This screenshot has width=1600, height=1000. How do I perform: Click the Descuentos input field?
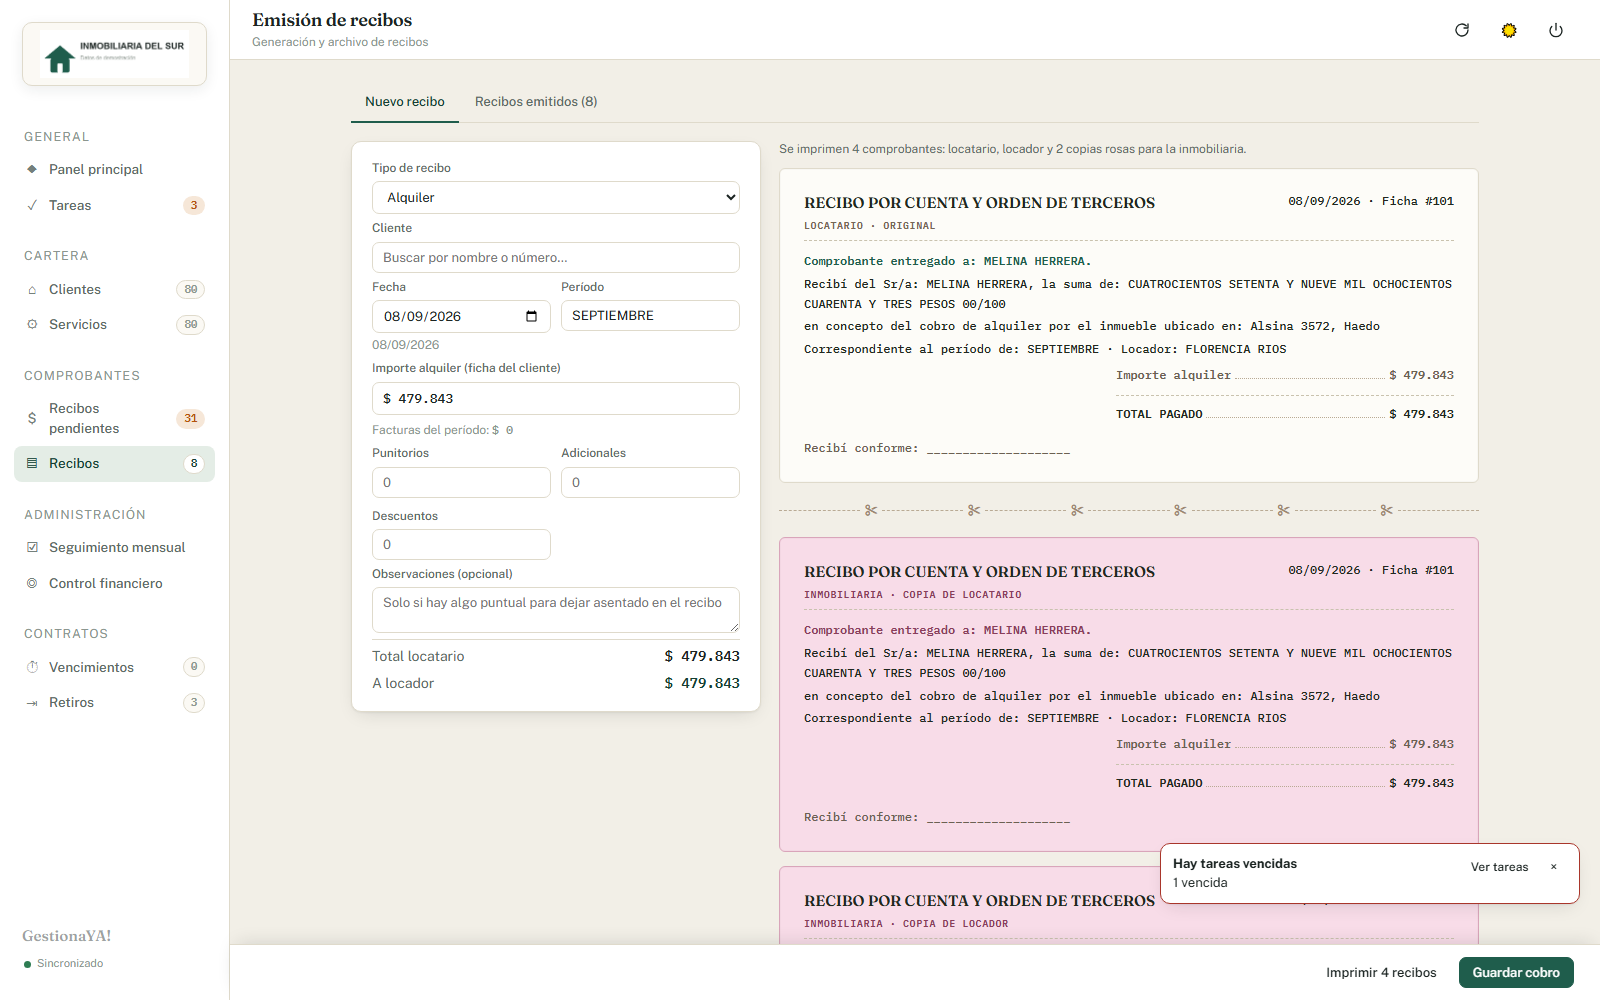pos(461,544)
